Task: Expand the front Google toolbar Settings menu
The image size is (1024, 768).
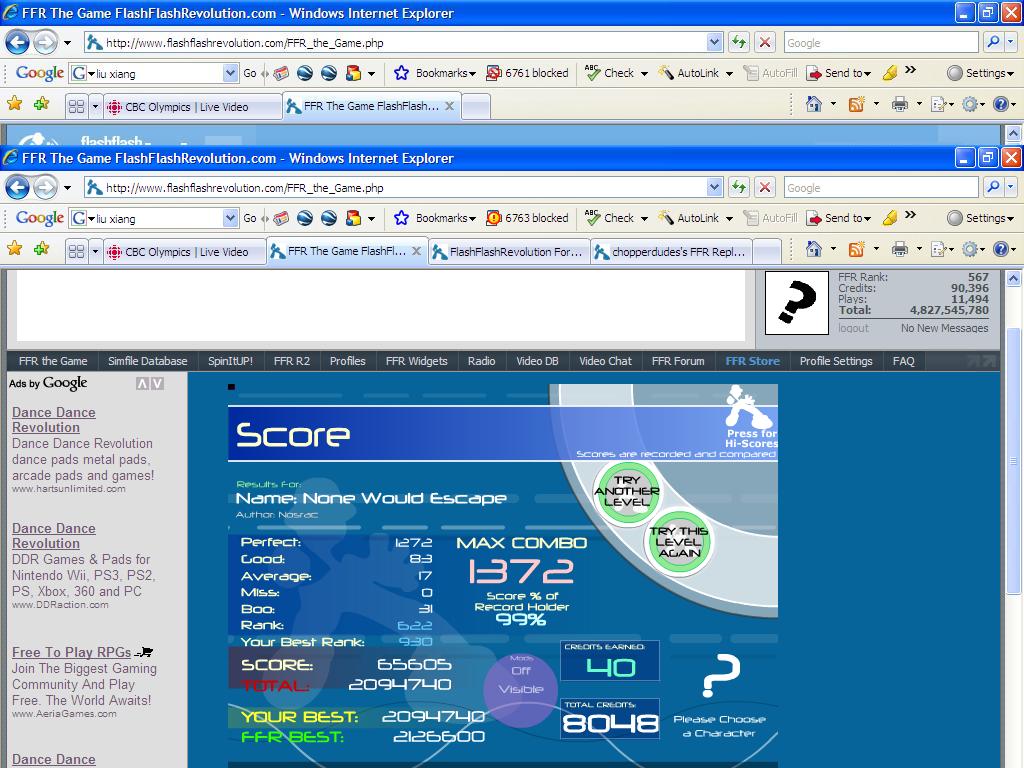Action: (980, 218)
